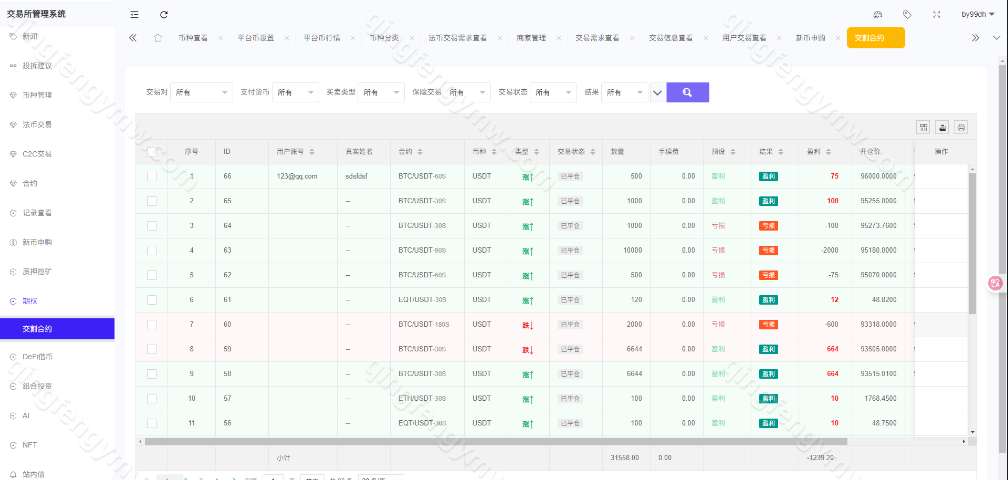
Task: Click the print table icon
Action: point(961,127)
